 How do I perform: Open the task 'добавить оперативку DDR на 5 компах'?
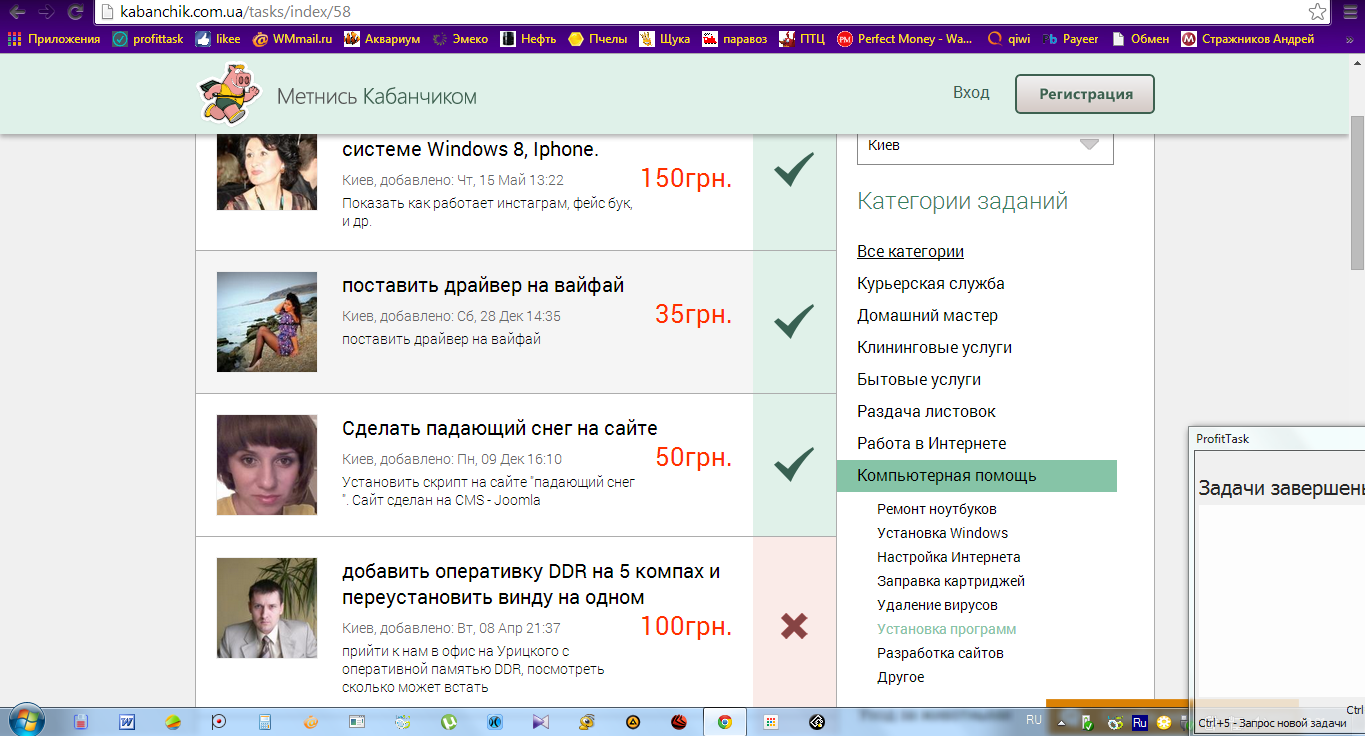[x=531, y=584]
